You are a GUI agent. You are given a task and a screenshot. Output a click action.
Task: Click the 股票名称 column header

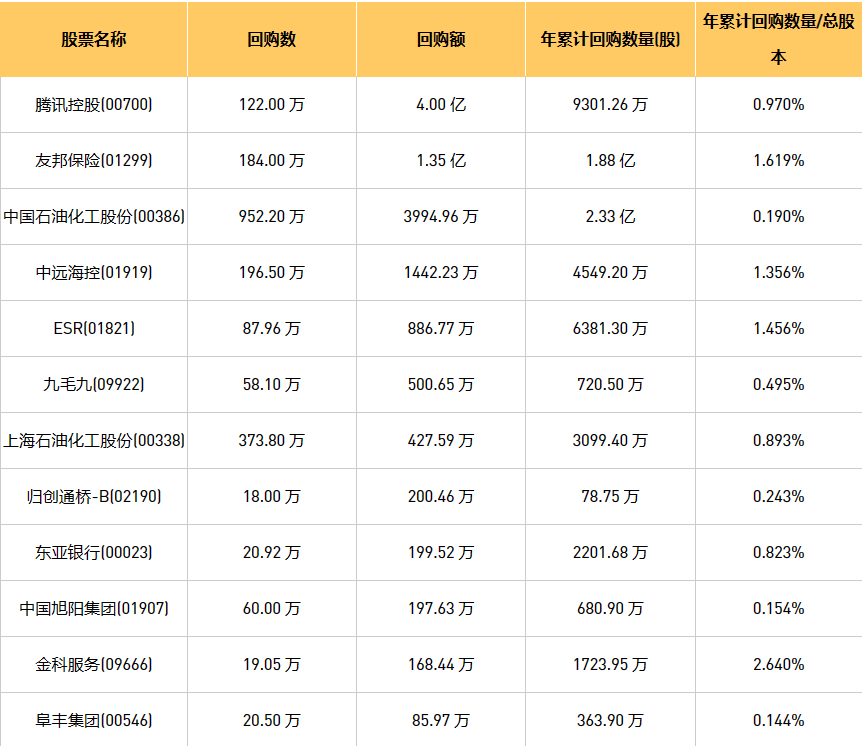(x=93, y=39)
